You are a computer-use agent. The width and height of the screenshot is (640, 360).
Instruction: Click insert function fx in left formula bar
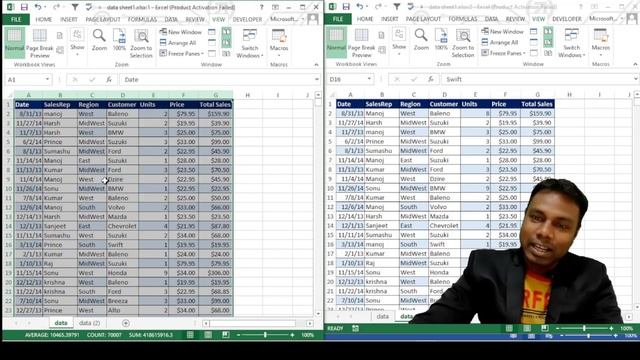tap(109, 80)
